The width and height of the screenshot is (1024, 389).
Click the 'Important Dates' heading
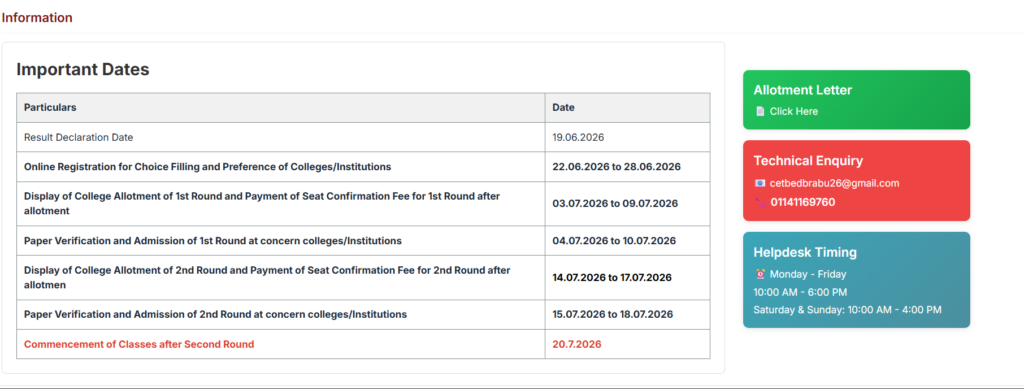[83, 69]
